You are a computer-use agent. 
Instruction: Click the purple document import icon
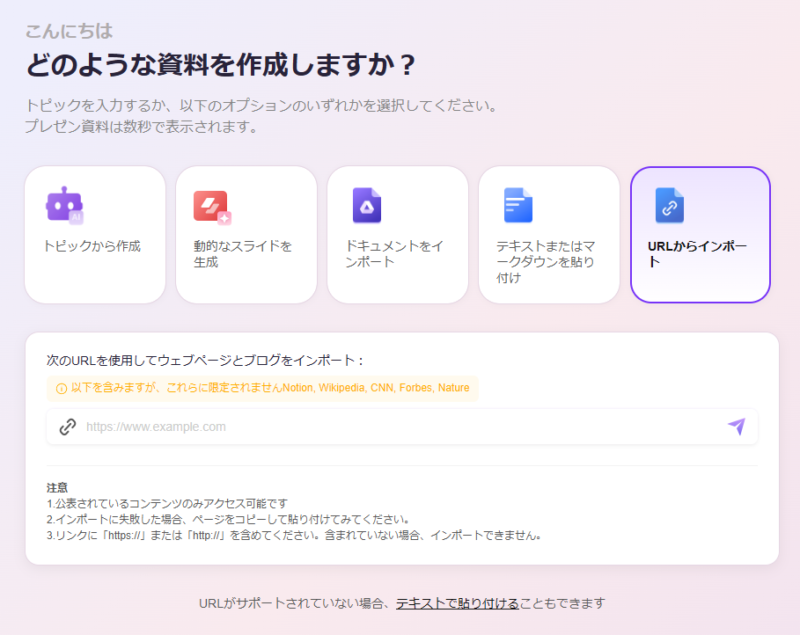[366, 205]
